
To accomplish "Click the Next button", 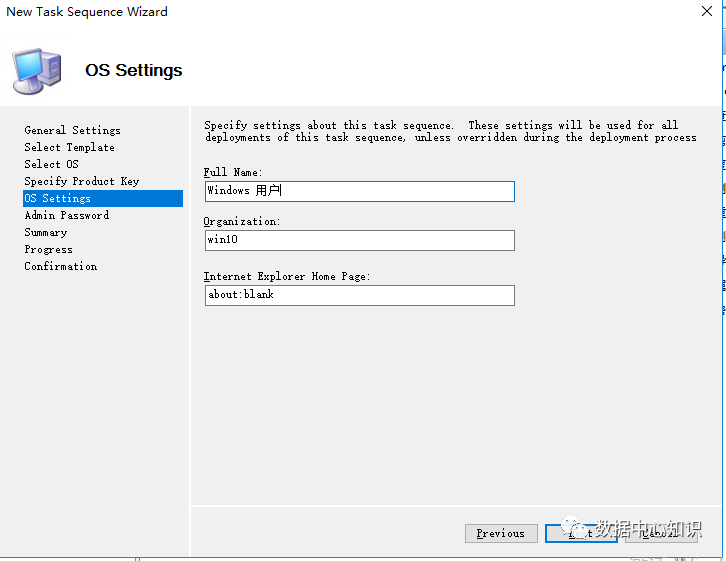I will coord(580,533).
